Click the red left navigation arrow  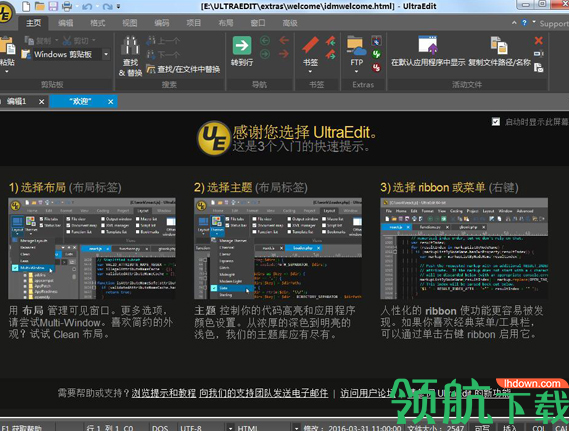tap(284, 40)
